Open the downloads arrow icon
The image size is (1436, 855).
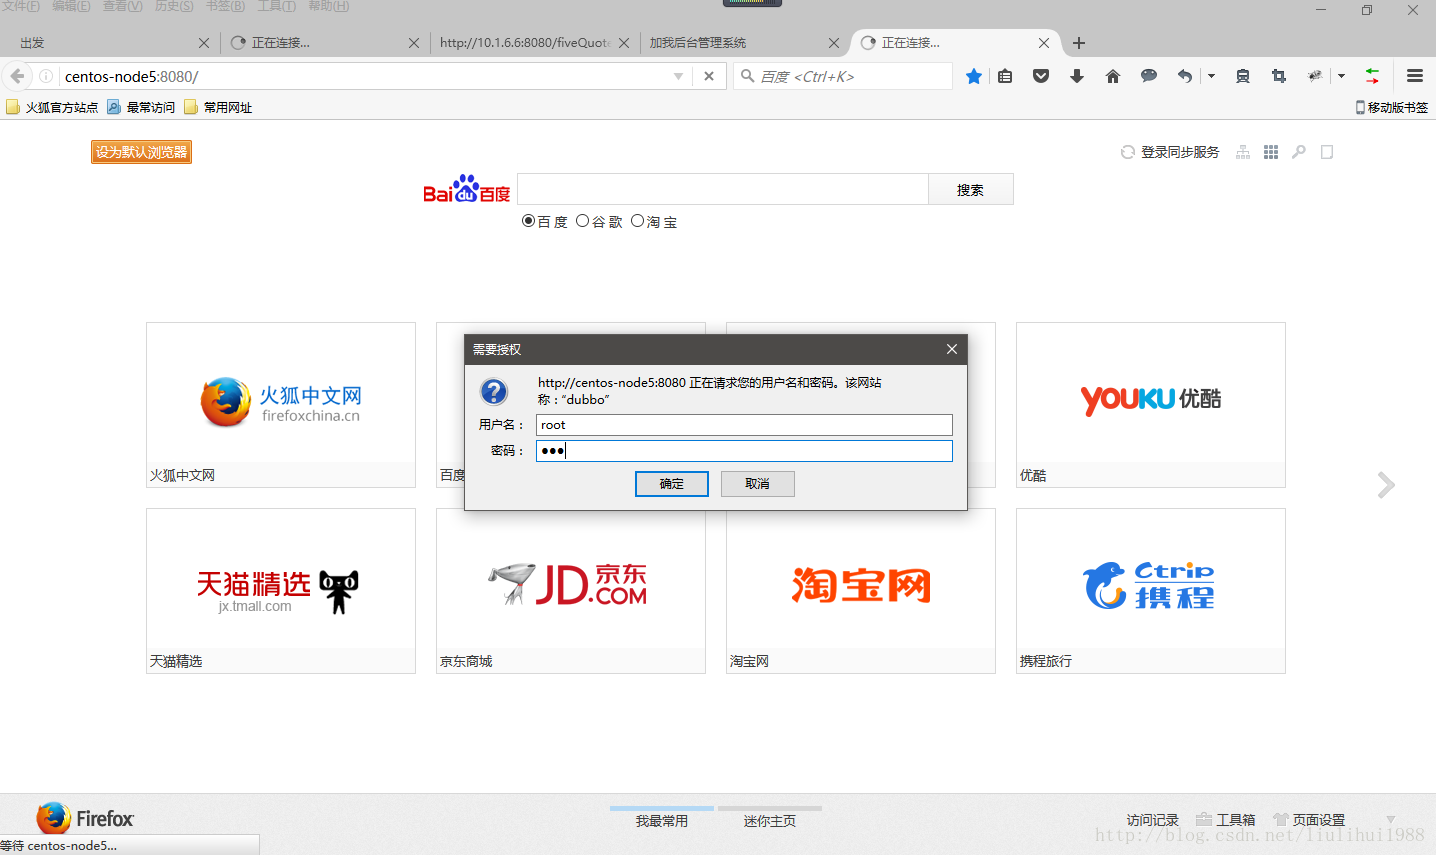coord(1077,76)
